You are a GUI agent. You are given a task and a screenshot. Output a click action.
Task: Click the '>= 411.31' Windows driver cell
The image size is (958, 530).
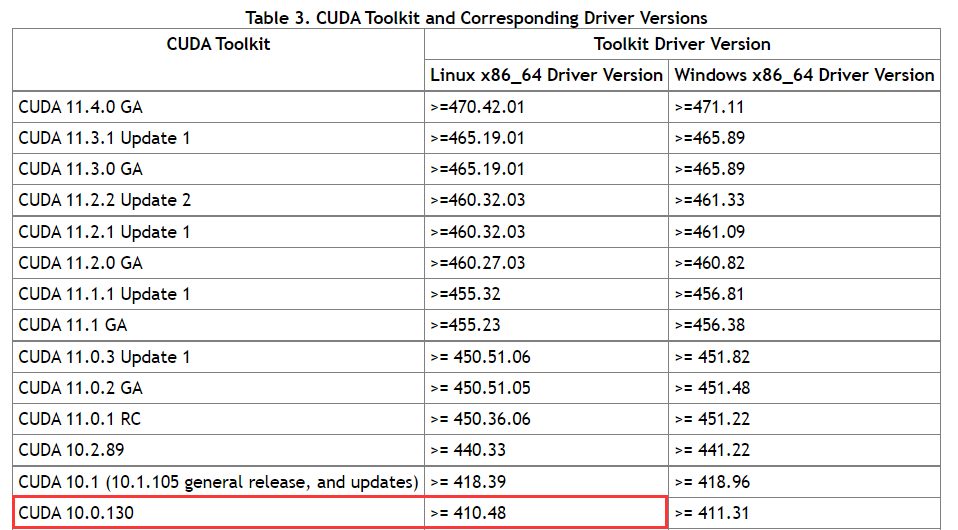(804, 513)
